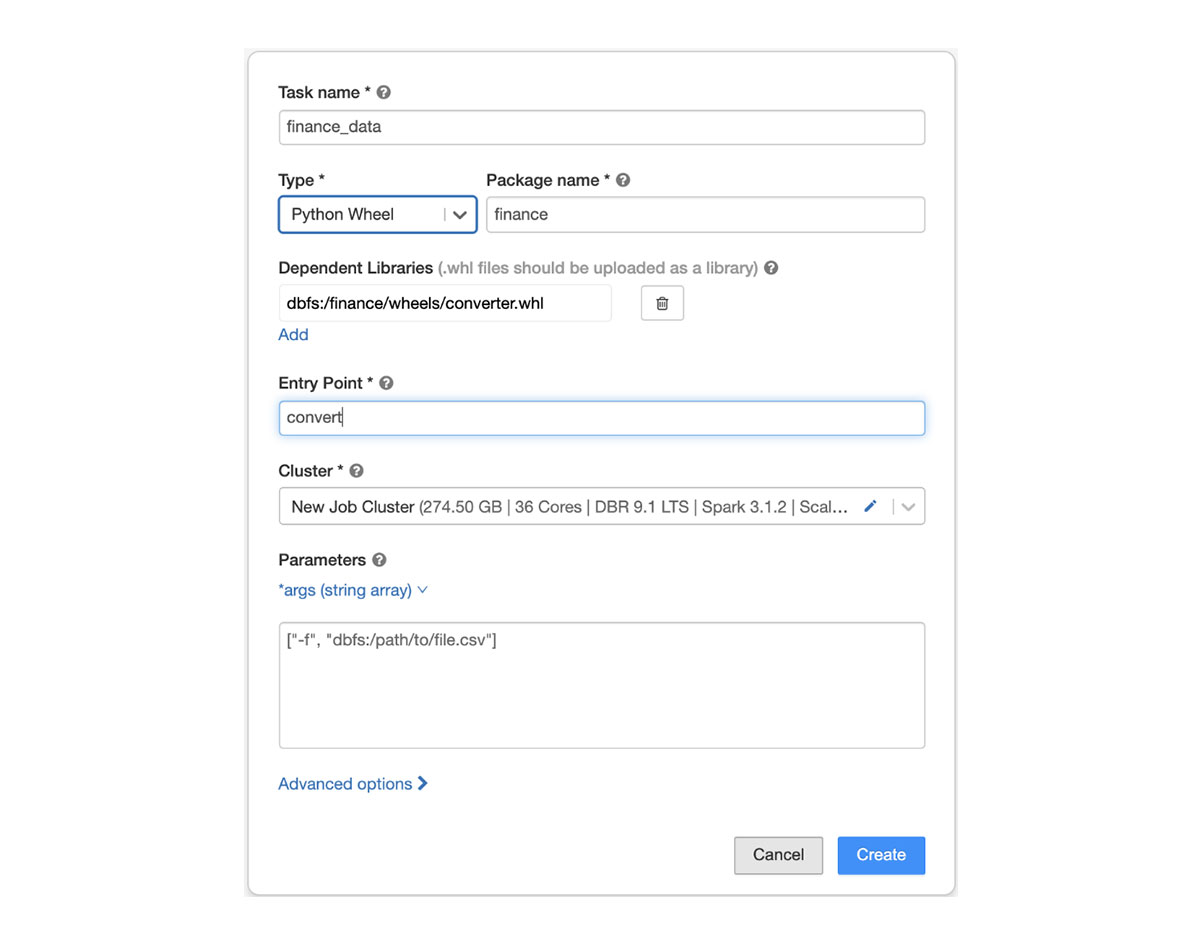Open the Cluster help tooltip icon

(355, 470)
